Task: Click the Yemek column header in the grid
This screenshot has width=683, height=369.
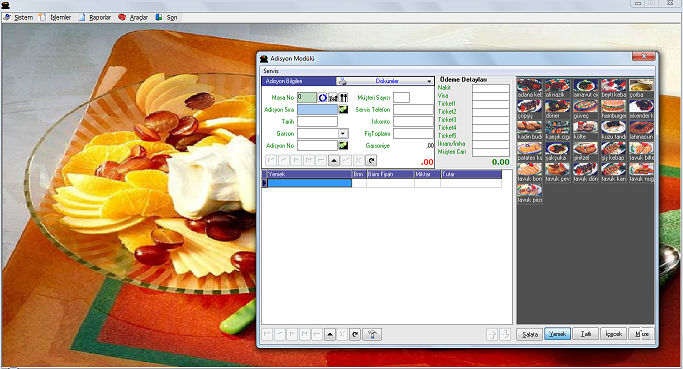Action: pyautogui.click(x=309, y=174)
